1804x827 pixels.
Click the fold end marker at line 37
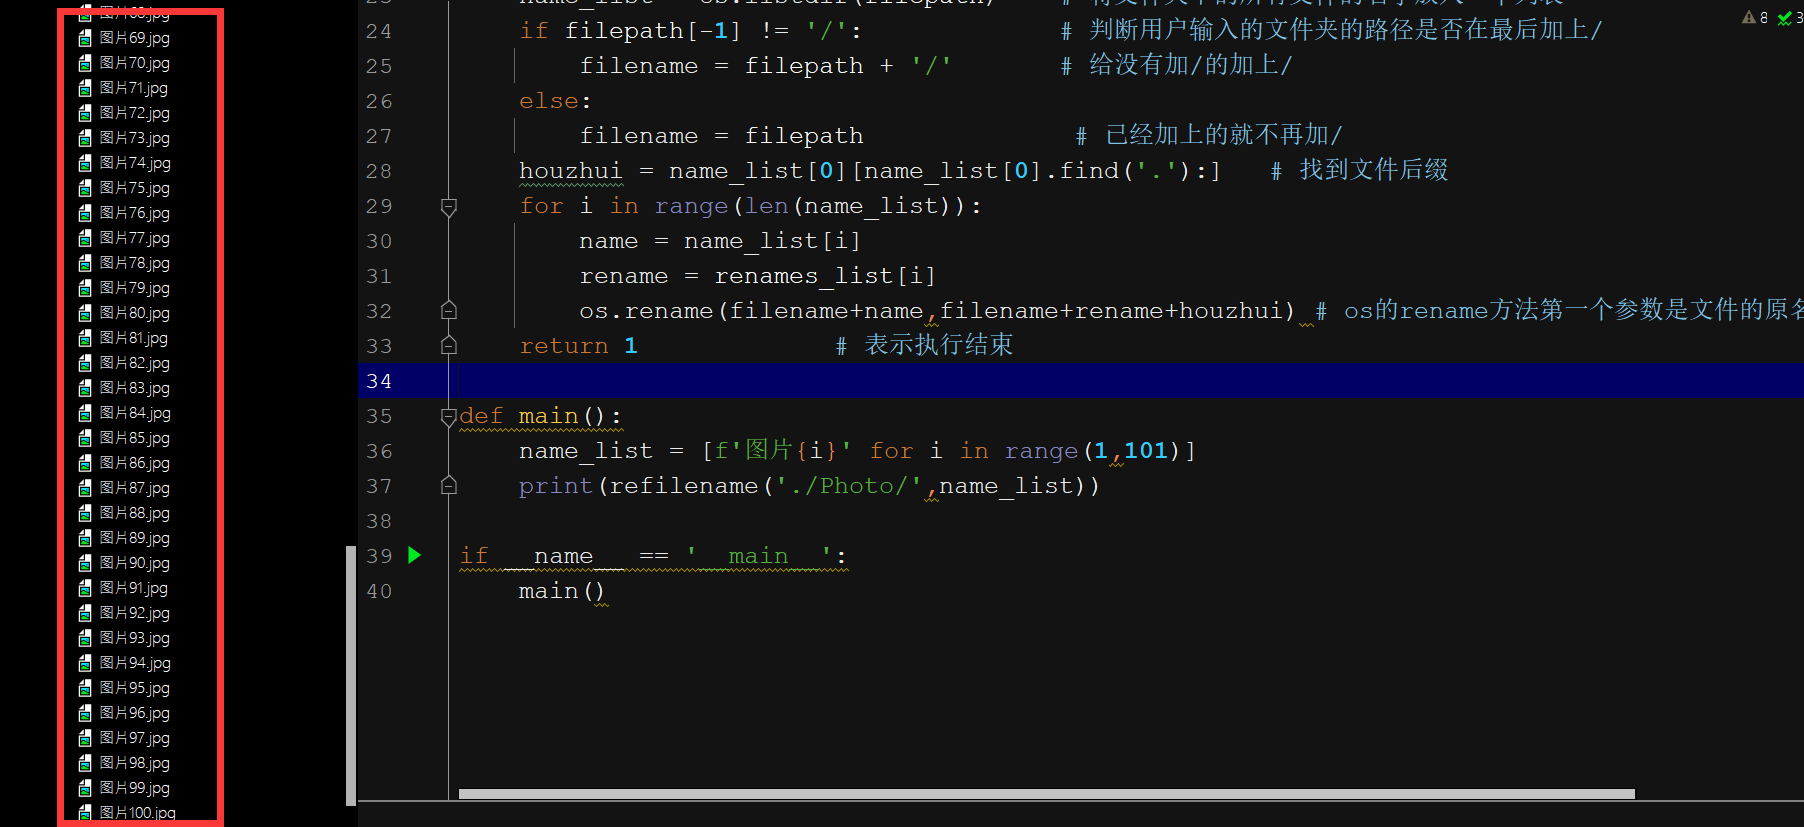pyautogui.click(x=449, y=486)
